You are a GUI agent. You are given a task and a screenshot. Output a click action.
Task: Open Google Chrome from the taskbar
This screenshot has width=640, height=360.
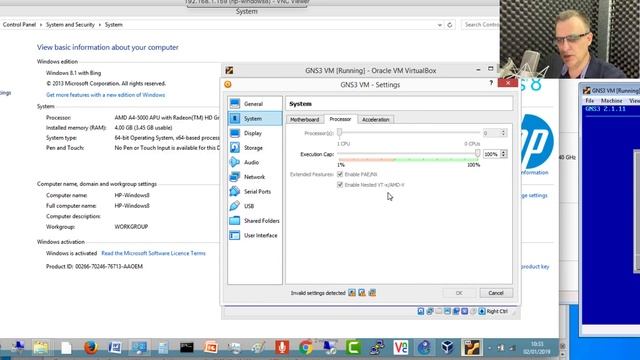pyautogui.click(x=305, y=347)
